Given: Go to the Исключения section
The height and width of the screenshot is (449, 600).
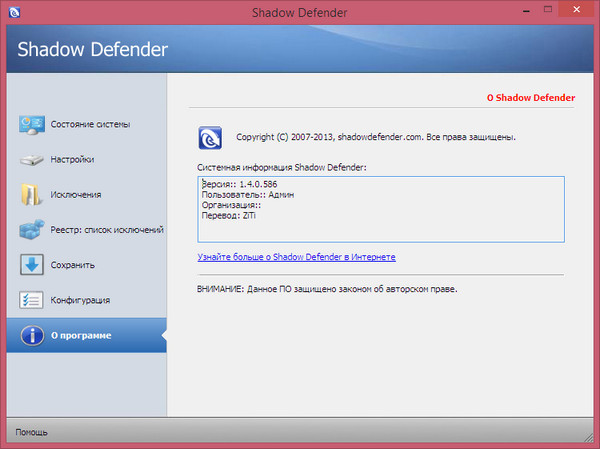Looking at the screenshot, I should tap(76, 195).
